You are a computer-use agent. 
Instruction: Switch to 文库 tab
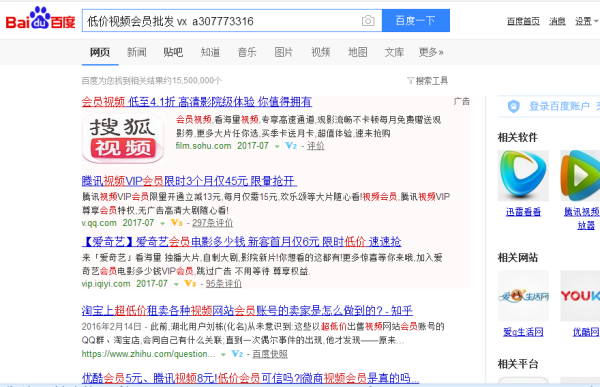[394, 52]
